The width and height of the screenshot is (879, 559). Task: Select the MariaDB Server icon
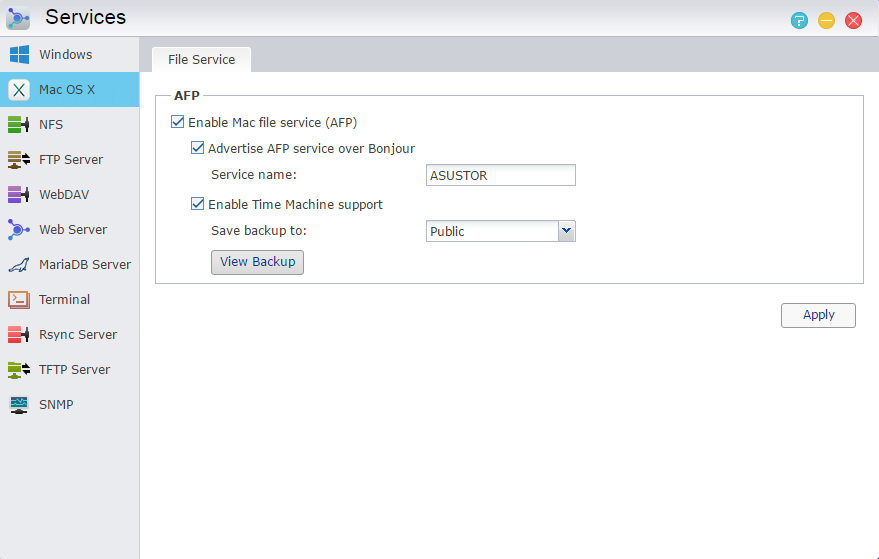coord(19,265)
